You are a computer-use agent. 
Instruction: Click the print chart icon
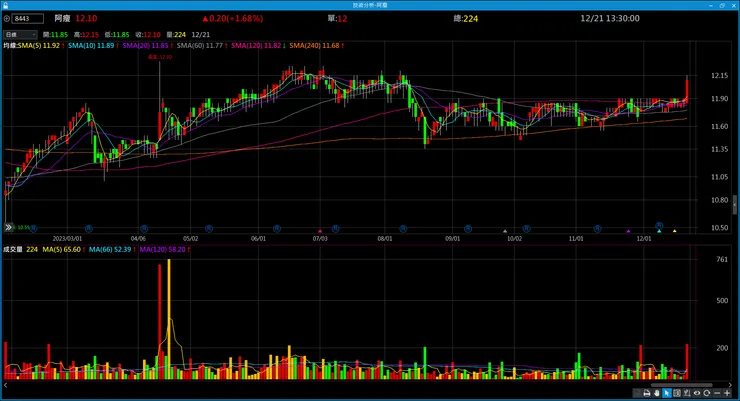[x=647, y=393]
